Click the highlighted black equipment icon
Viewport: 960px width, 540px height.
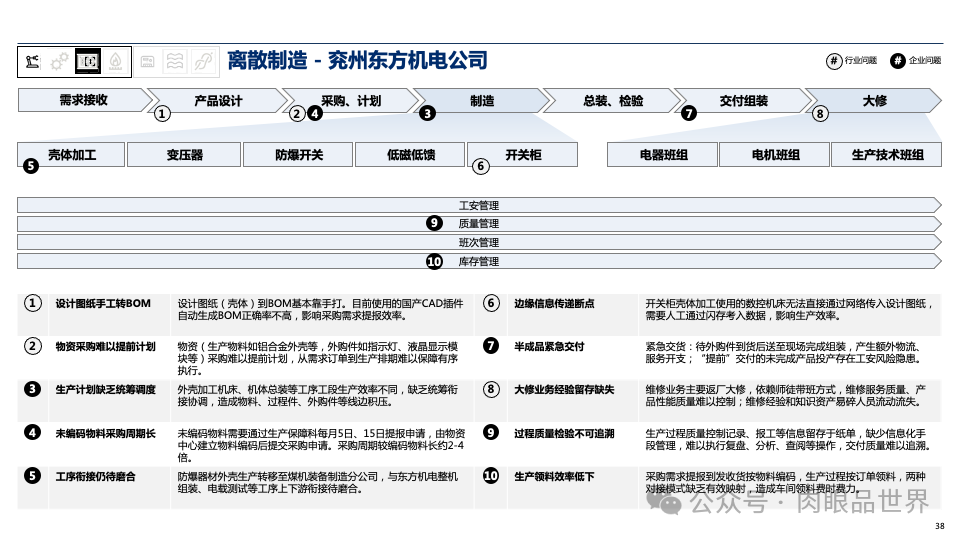pyautogui.click(x=88, y=61)
